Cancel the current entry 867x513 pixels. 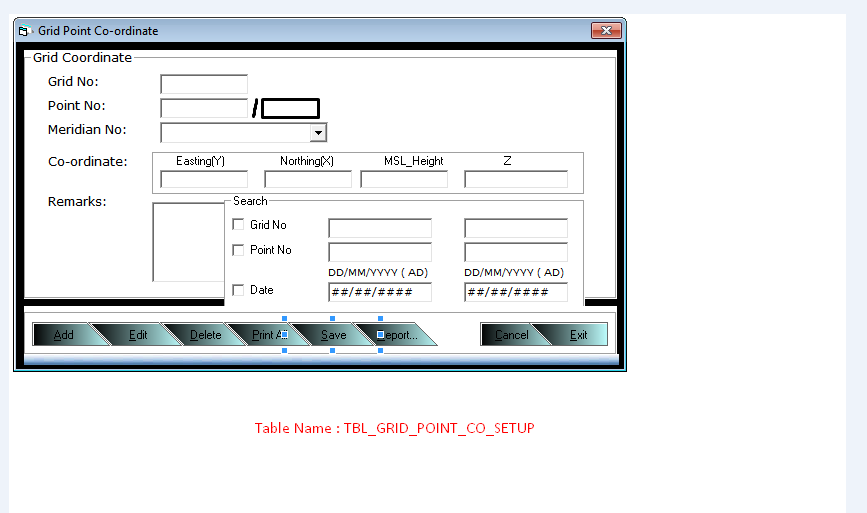pos(511,335)
